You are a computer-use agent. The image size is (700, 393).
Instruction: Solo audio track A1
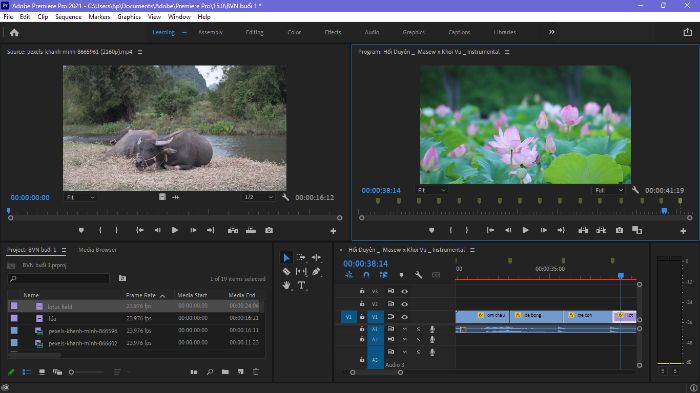(x=418, y=329)
